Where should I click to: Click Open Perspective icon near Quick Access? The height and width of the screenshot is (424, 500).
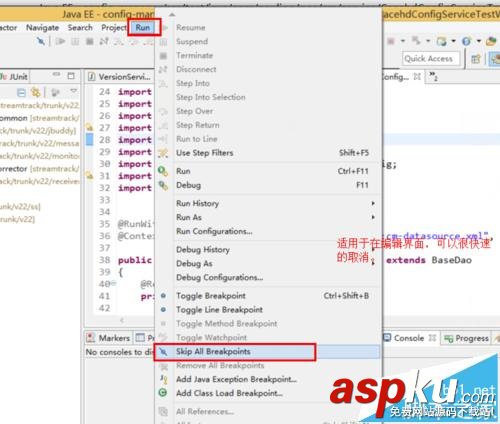[x=476, y=59]
